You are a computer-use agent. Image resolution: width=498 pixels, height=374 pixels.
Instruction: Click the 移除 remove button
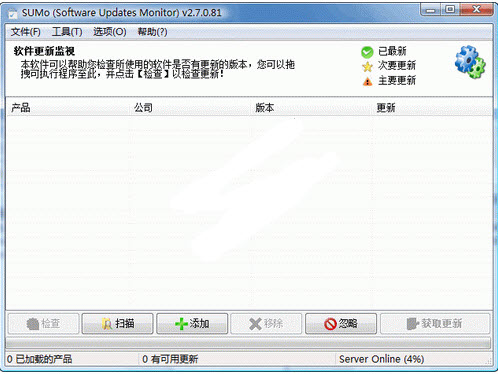[x=266, y=323]
